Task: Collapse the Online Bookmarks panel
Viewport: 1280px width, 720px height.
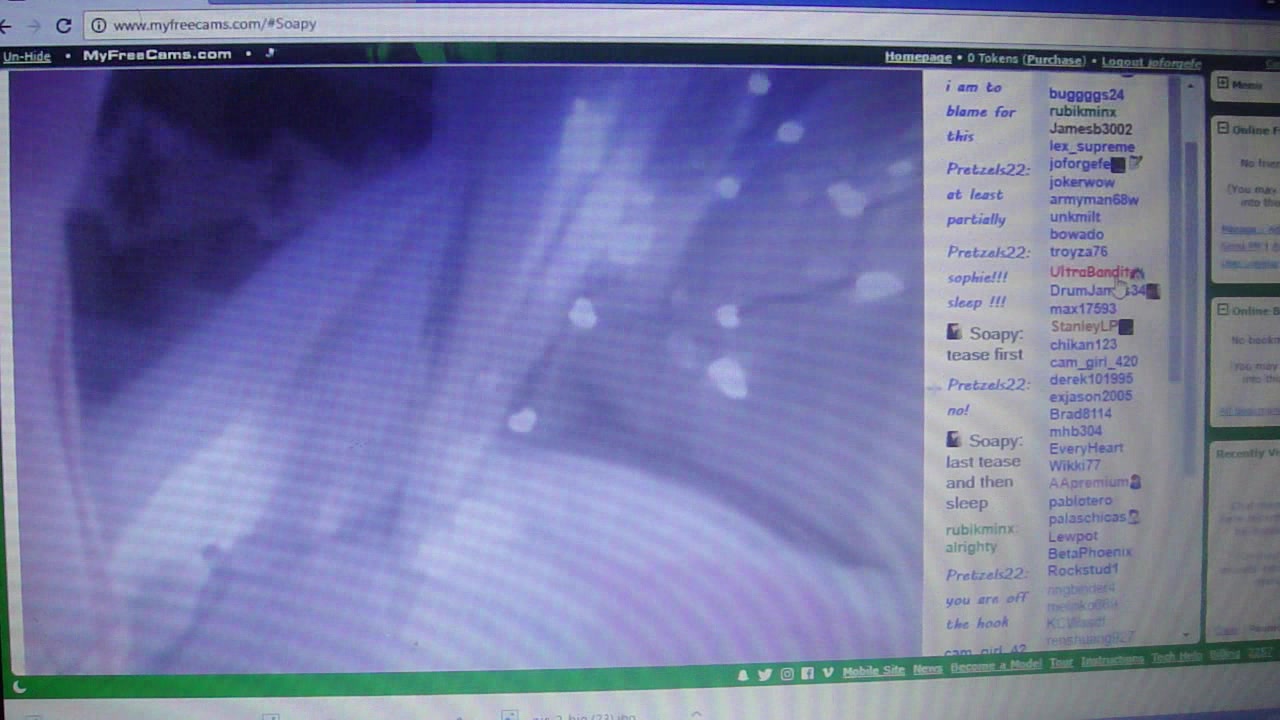Action: pyautogui.click(x=1222, y=310)
